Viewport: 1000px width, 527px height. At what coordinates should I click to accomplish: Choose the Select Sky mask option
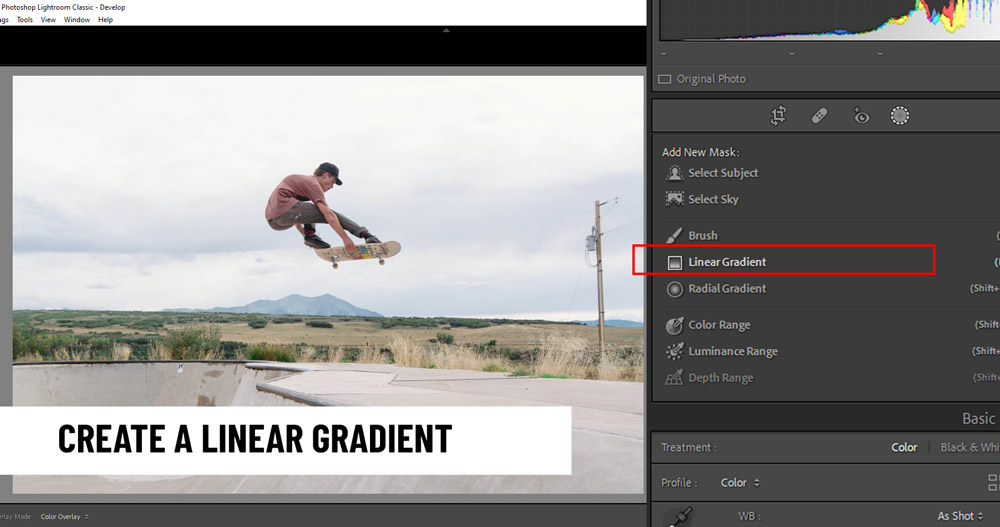(713, 199)
